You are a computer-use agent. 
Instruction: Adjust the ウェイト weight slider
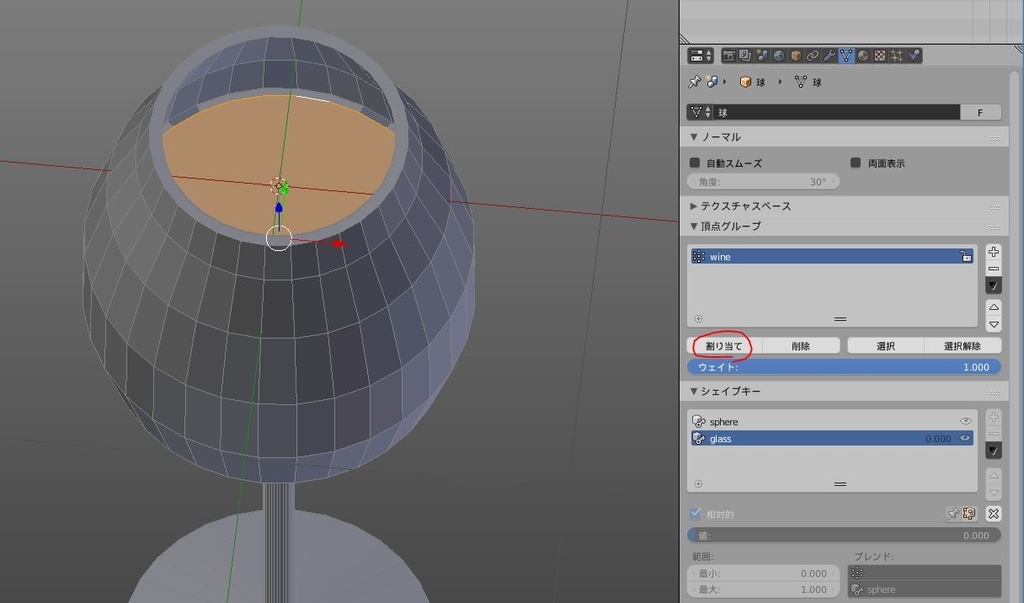844,367
